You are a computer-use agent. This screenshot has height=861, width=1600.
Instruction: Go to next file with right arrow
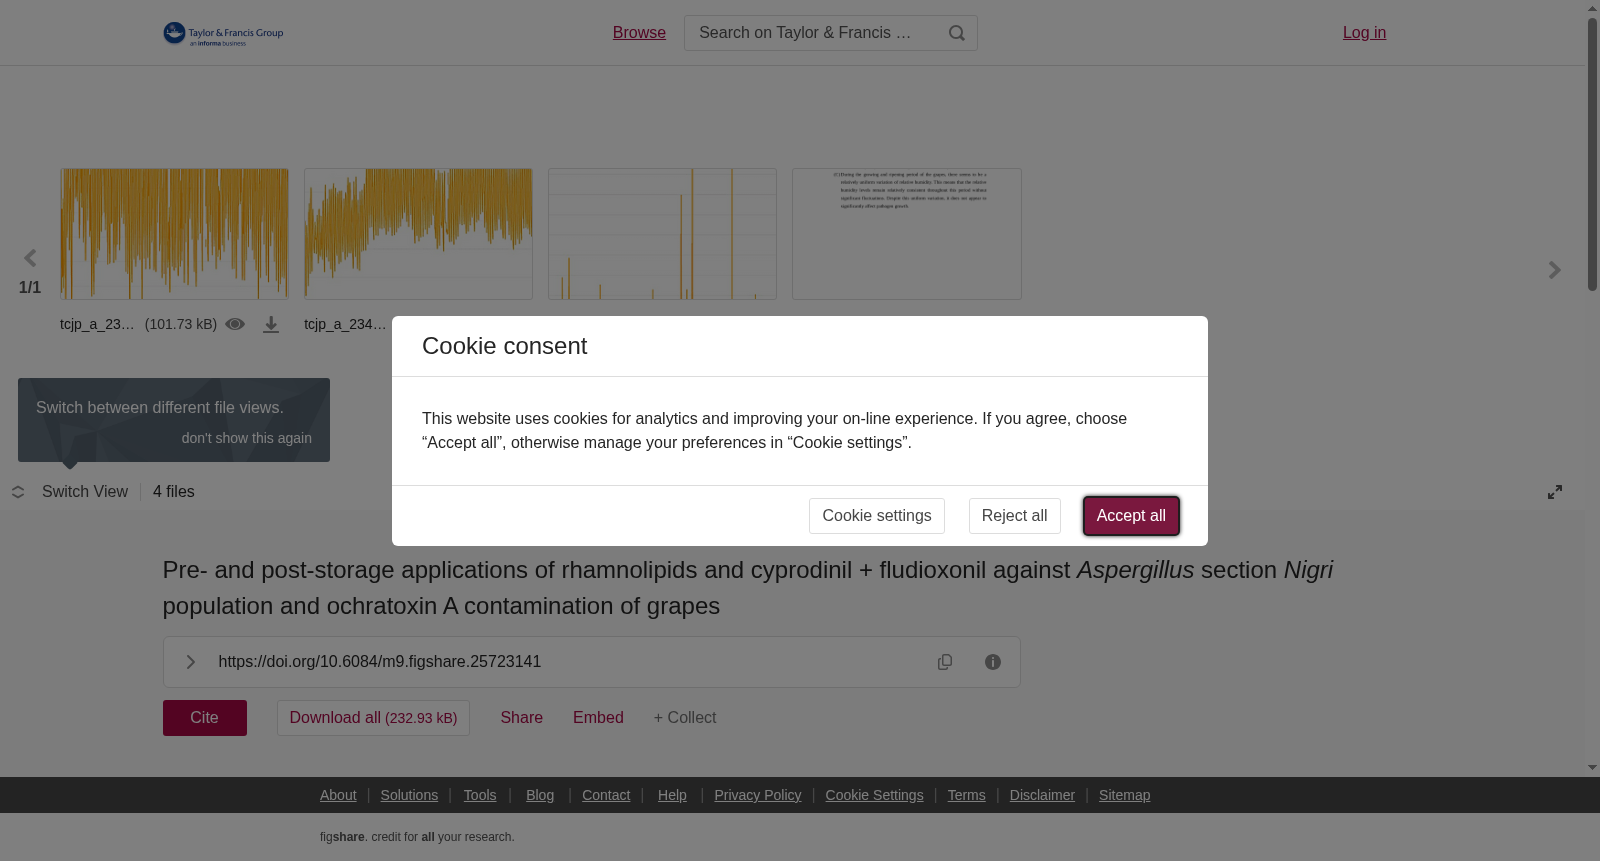(1554, 270)
